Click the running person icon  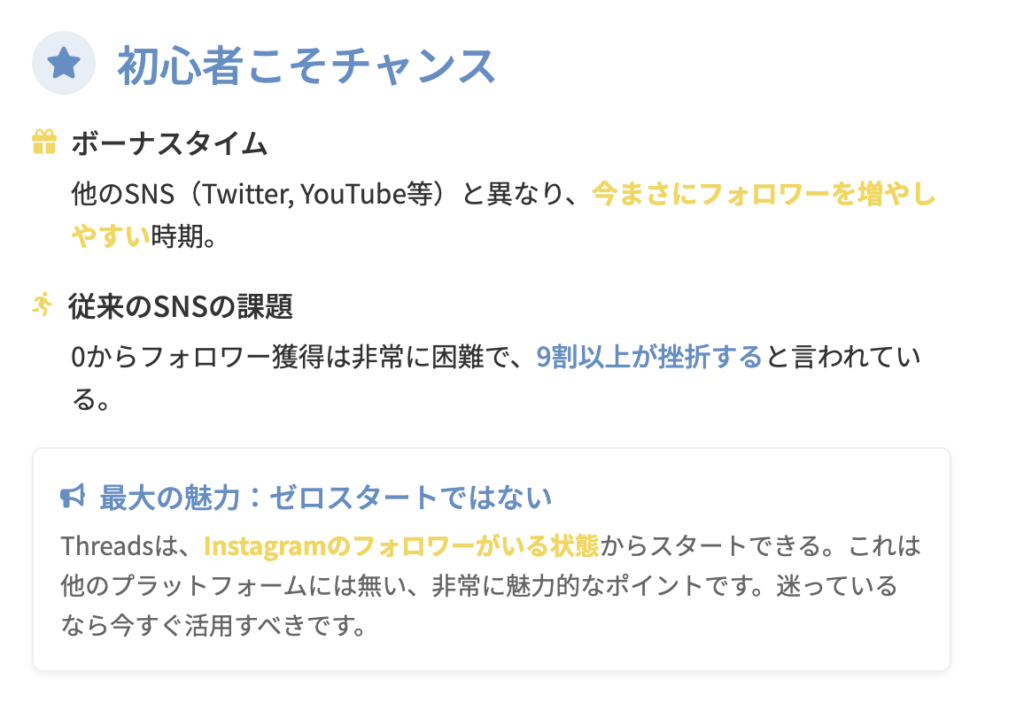[42, 305]
